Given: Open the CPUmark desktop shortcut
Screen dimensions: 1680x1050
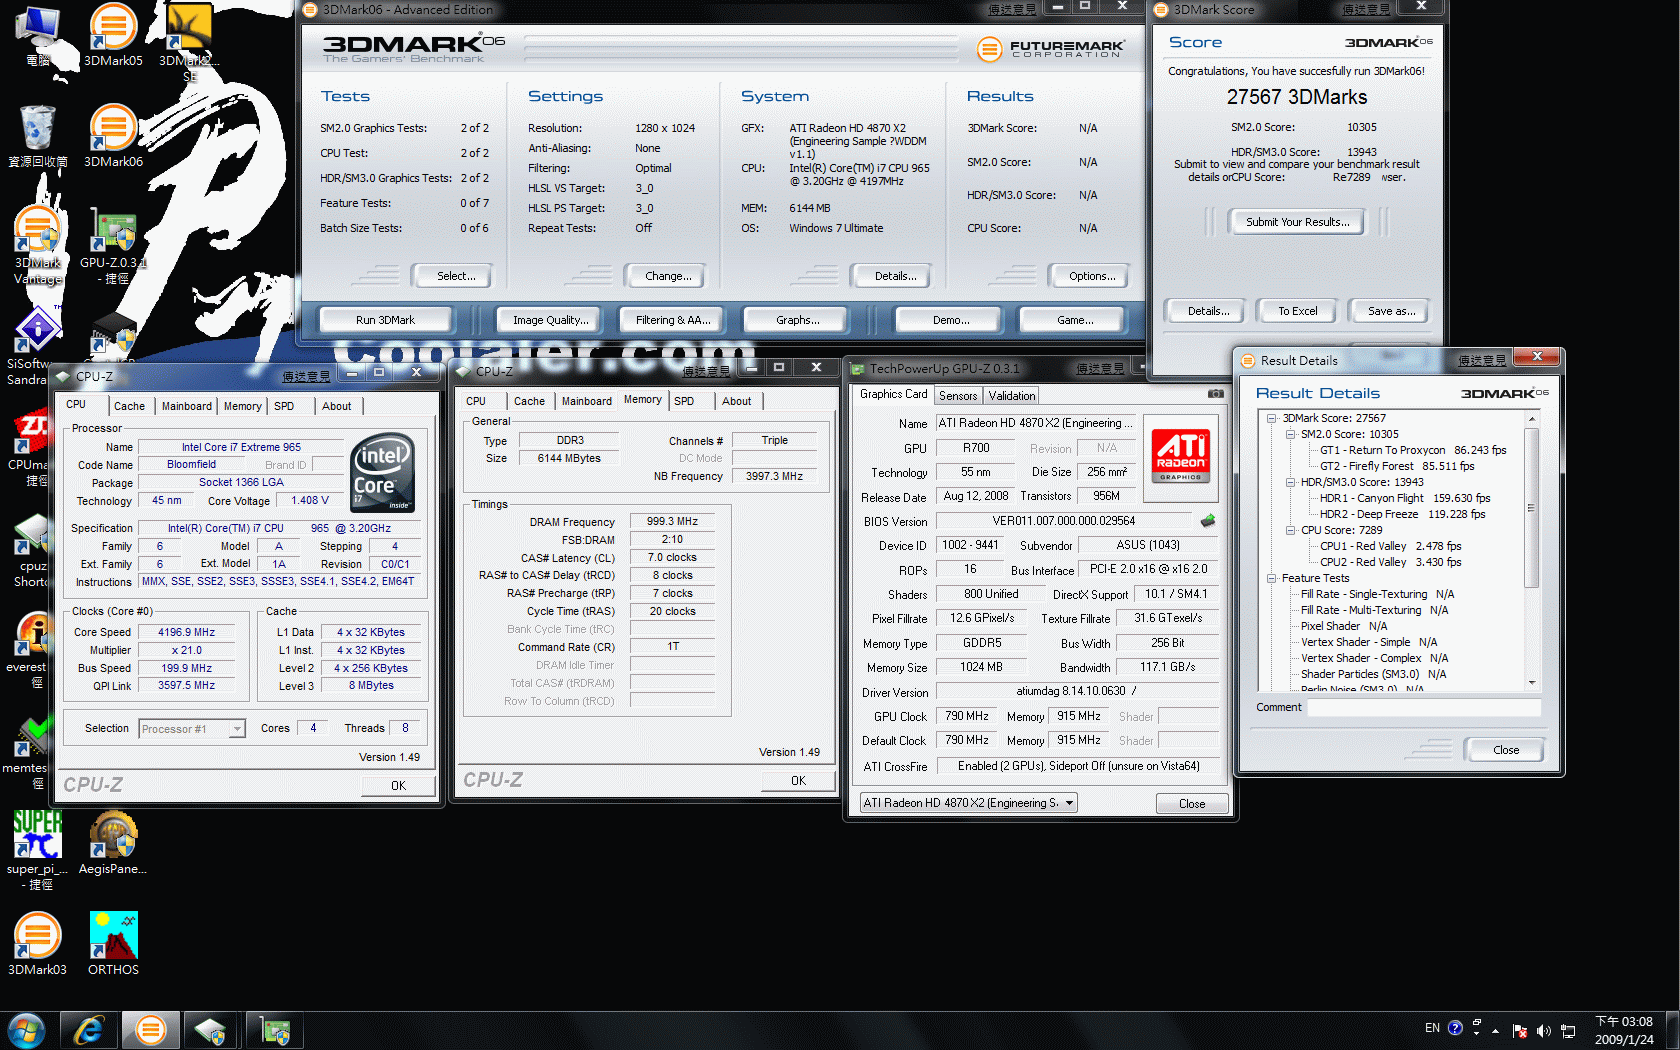Looking at the screenshot, I should pyautogui.click(x=30, y=447).
